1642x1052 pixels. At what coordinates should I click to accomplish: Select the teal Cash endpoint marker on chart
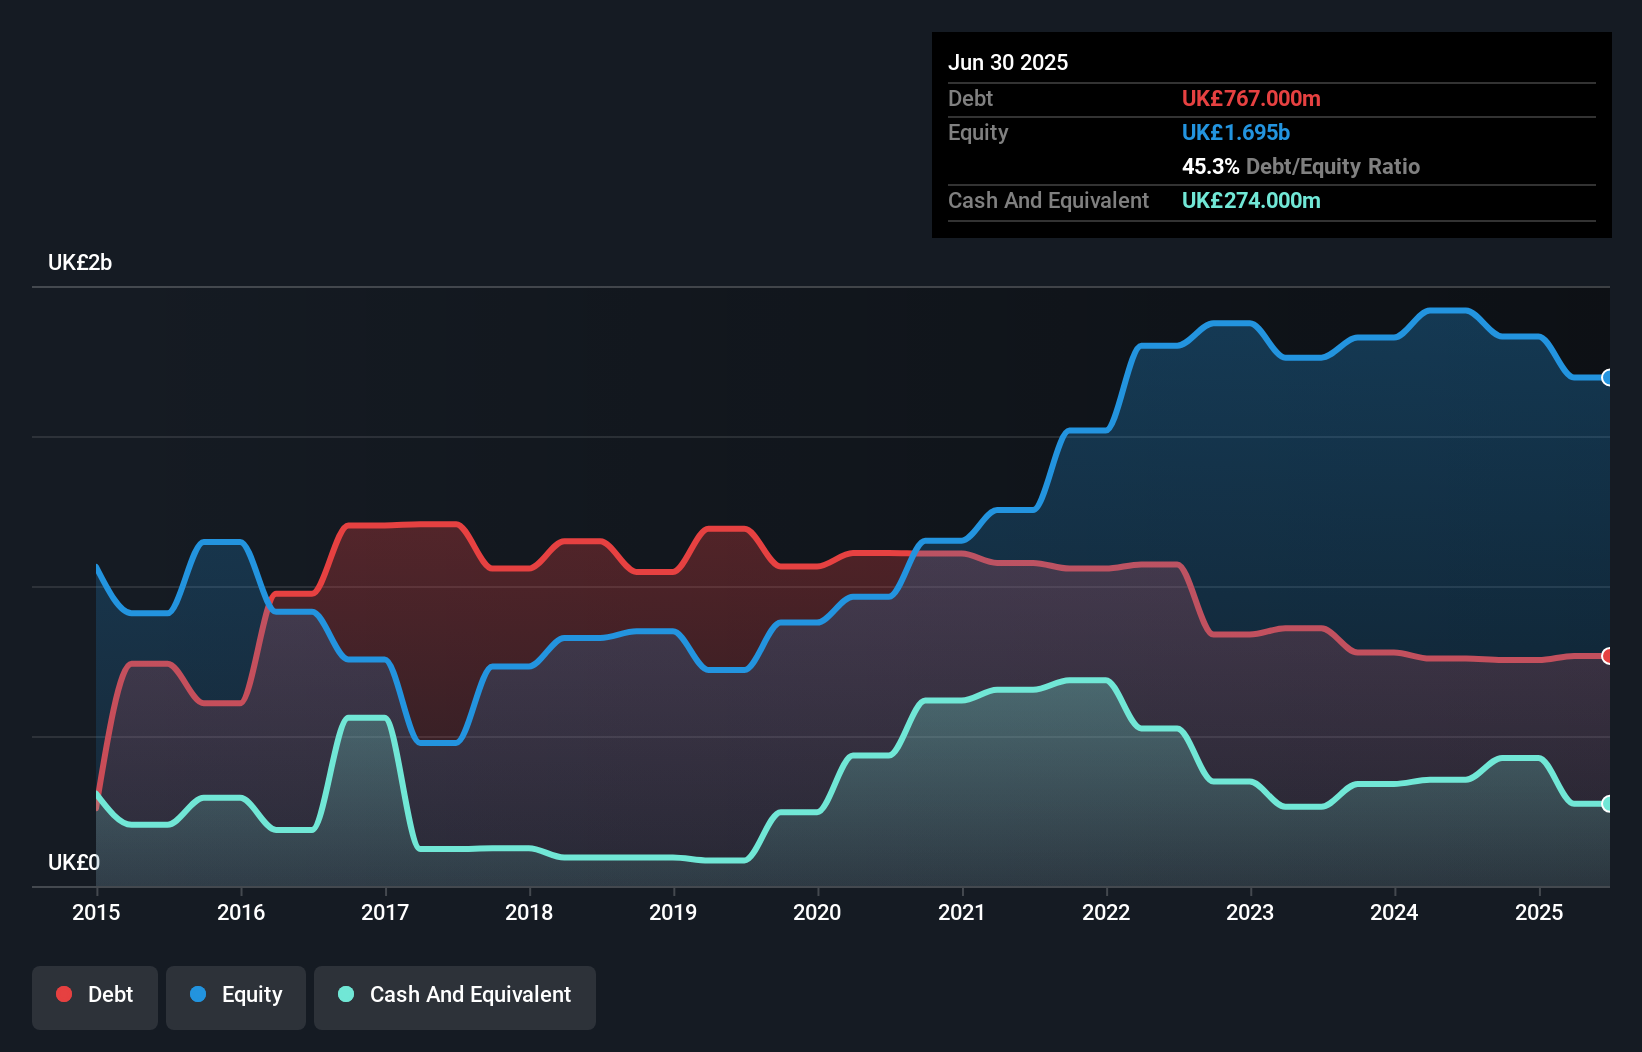click(1607, 803)
